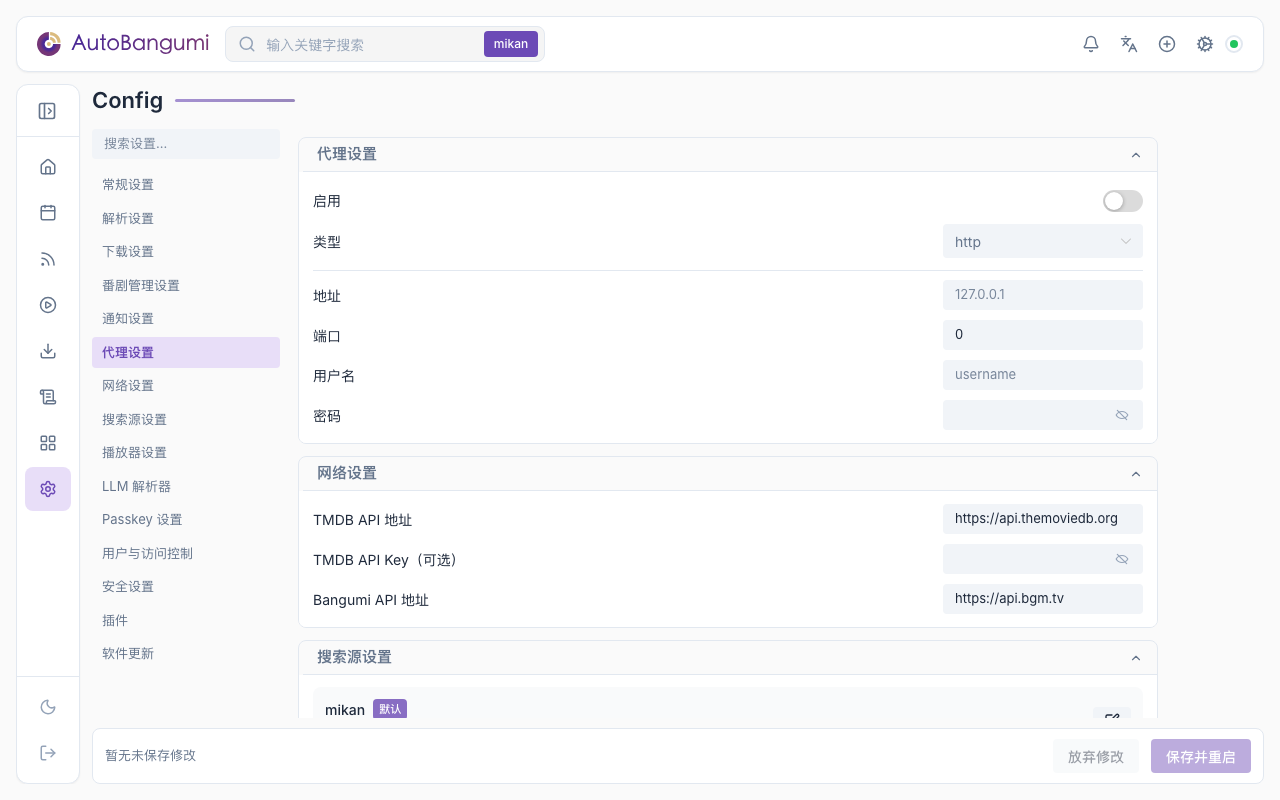Click the proxy 地址 input field
The image size is (1280, 800).
(x=1043, y=295)
